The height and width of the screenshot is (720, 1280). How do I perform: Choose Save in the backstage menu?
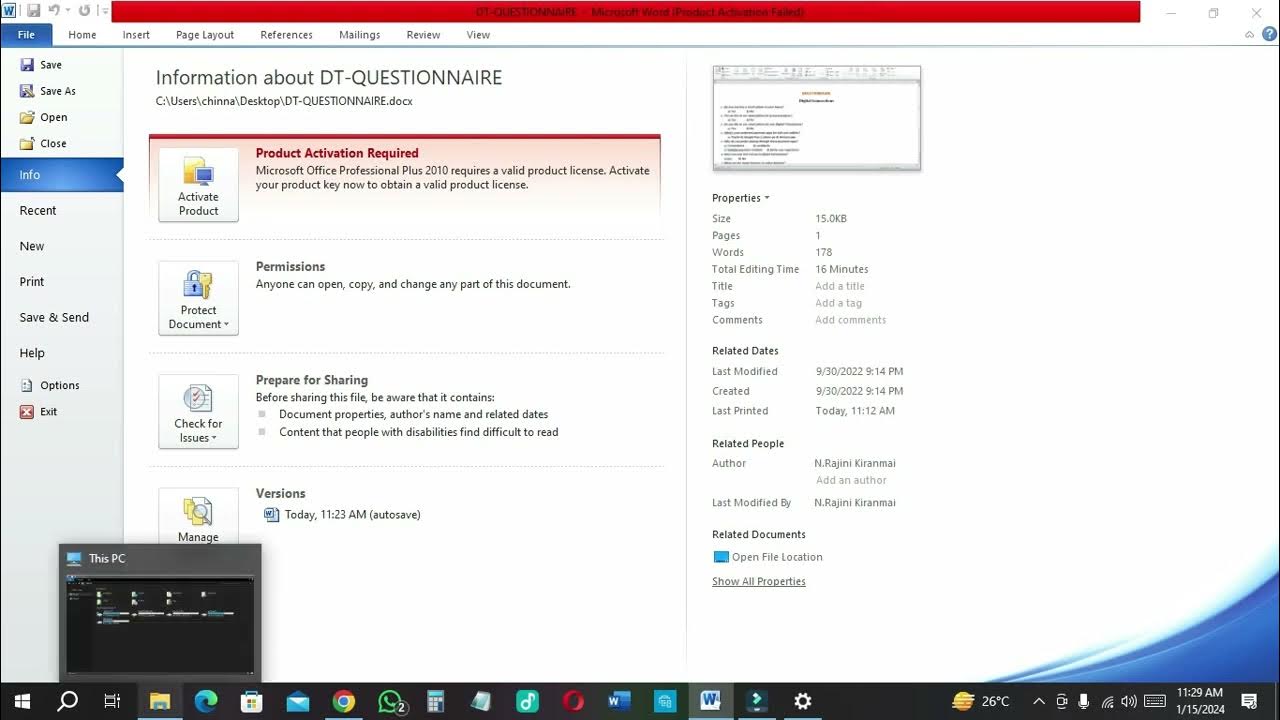point(41,65)
